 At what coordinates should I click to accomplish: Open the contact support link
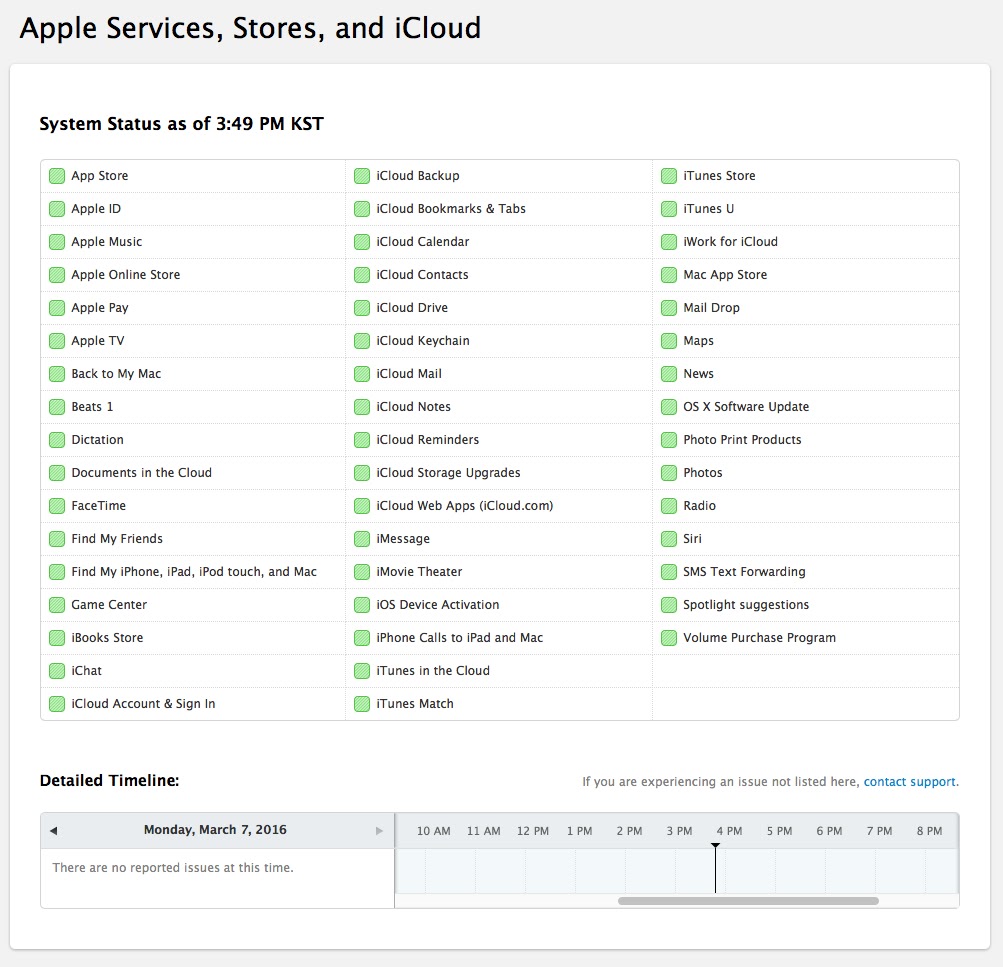point(910,782)
